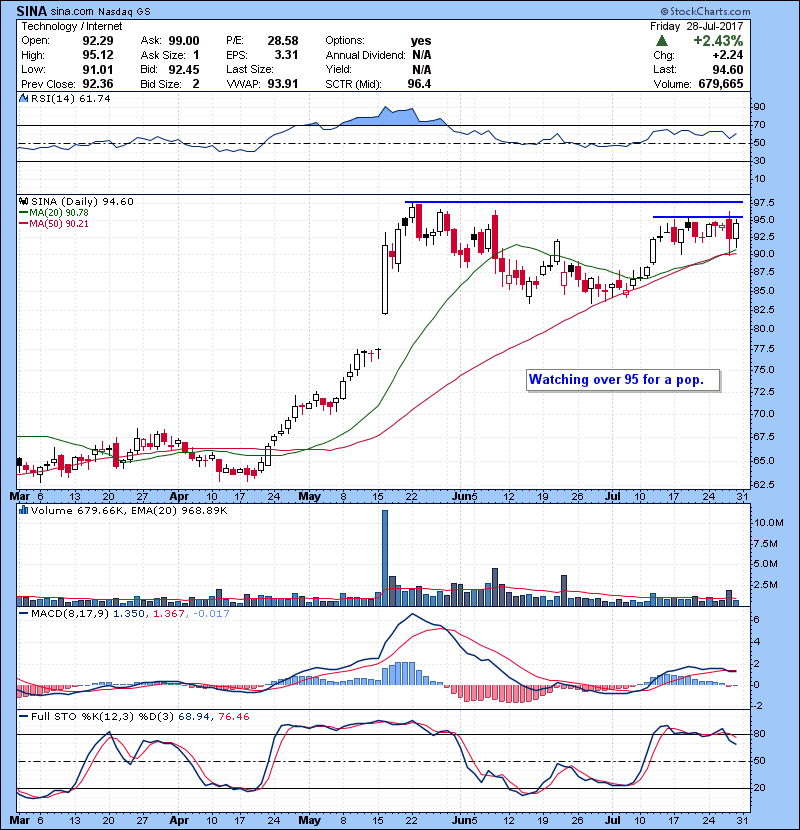The width and height of the screenshot is (800, 830).
Task: Click the Ask value 99.00
Action: pos(184,41)
